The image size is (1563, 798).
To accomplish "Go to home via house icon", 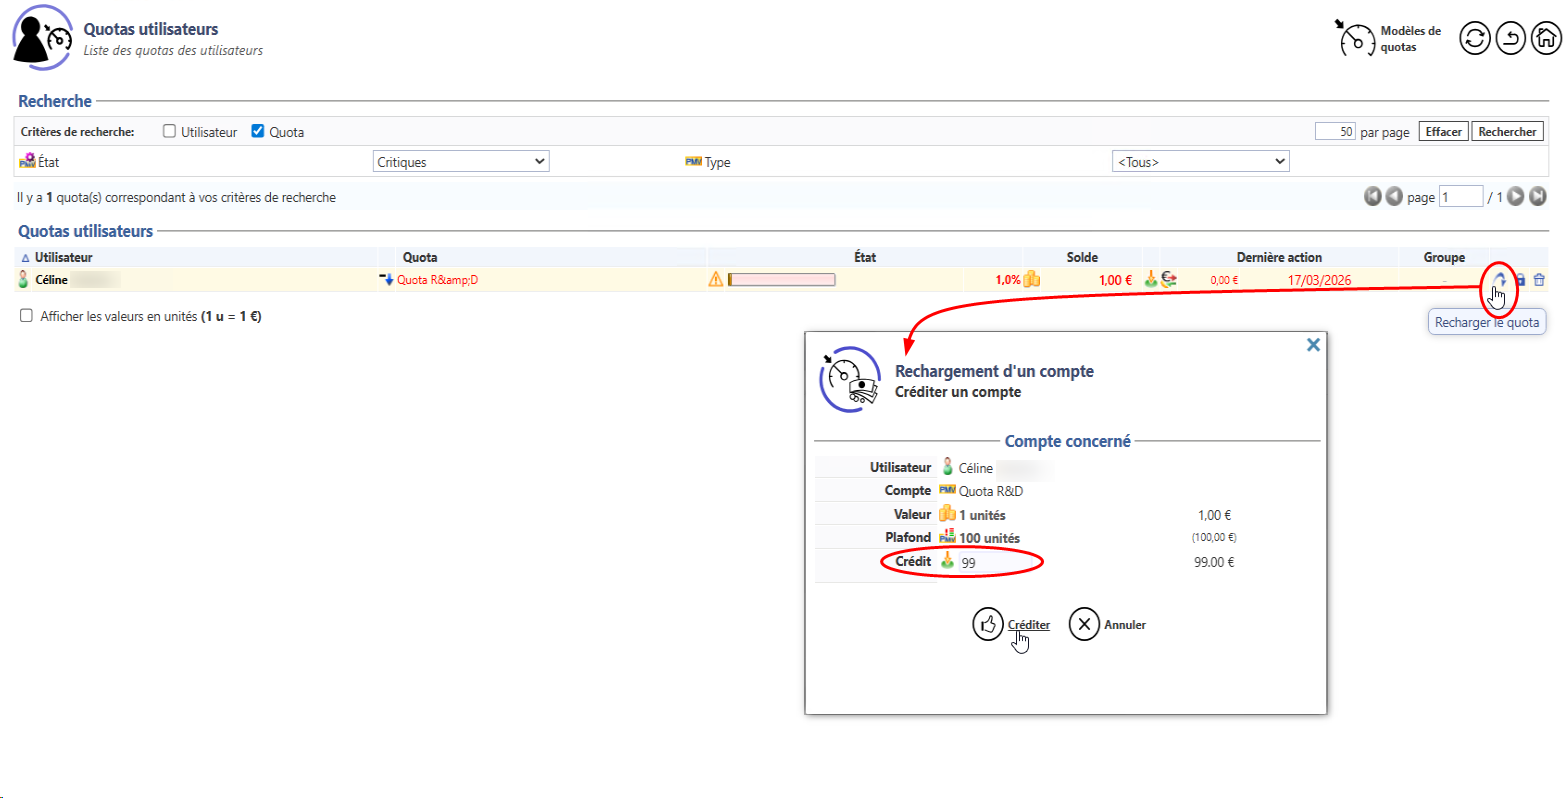I will pos(1546,39).
